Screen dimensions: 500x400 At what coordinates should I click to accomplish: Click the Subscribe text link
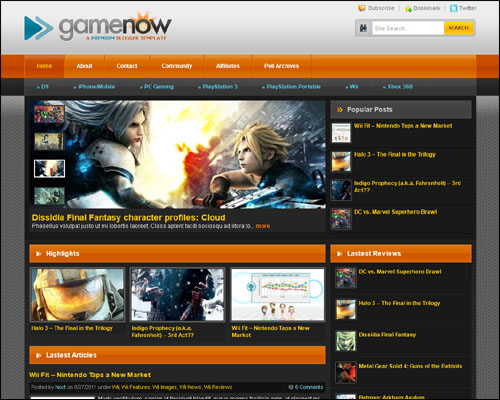click(381, 8)
